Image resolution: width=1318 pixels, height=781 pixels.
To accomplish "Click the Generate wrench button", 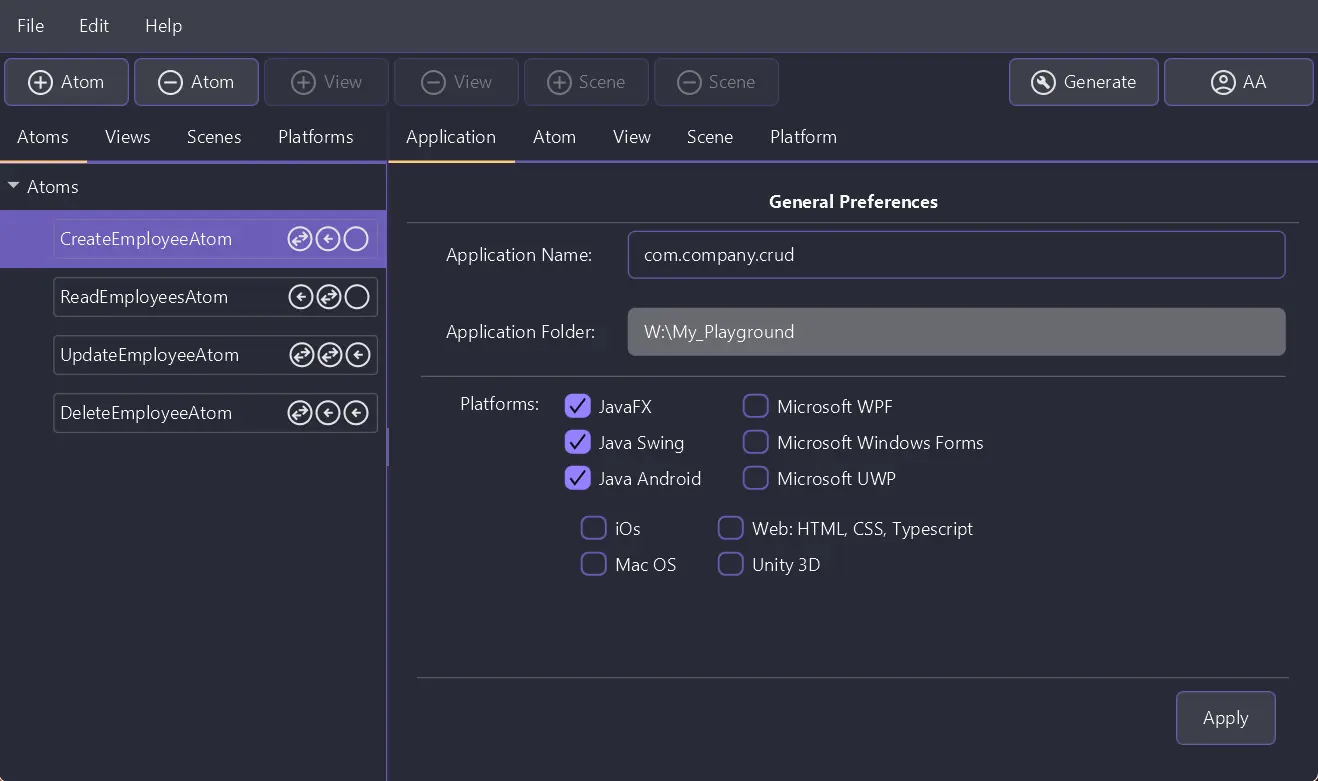I will 1083,82.
